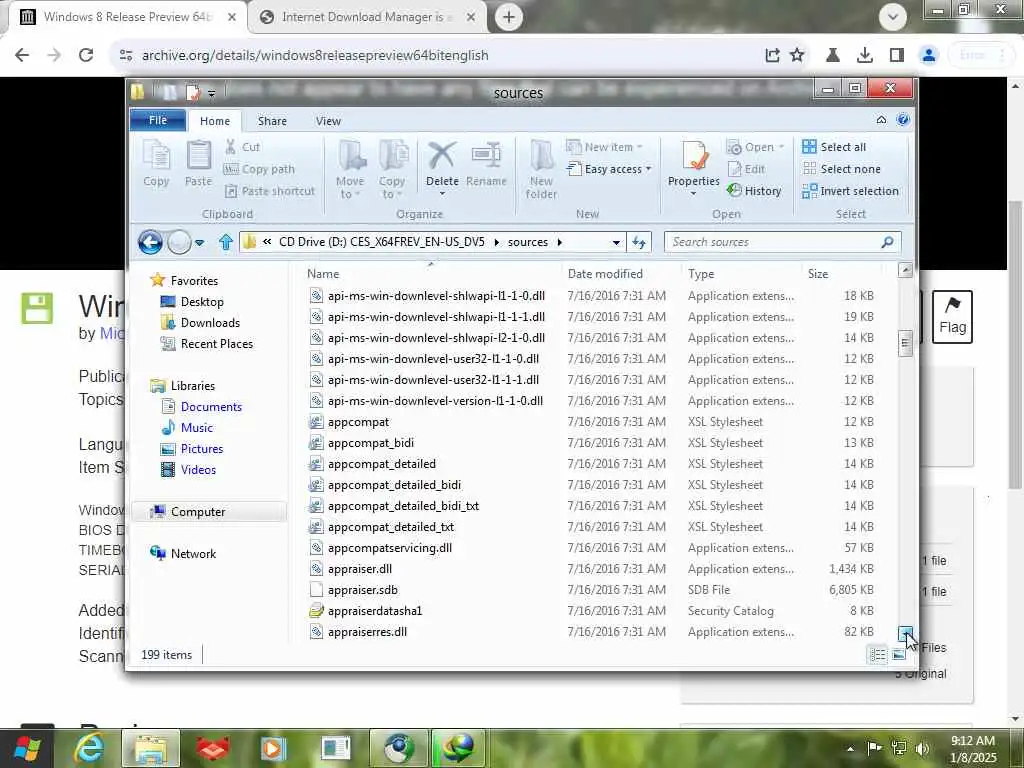Open the Windows Start button
Viewport: 1024px width, 768px height.
click(x=26, y=748)
